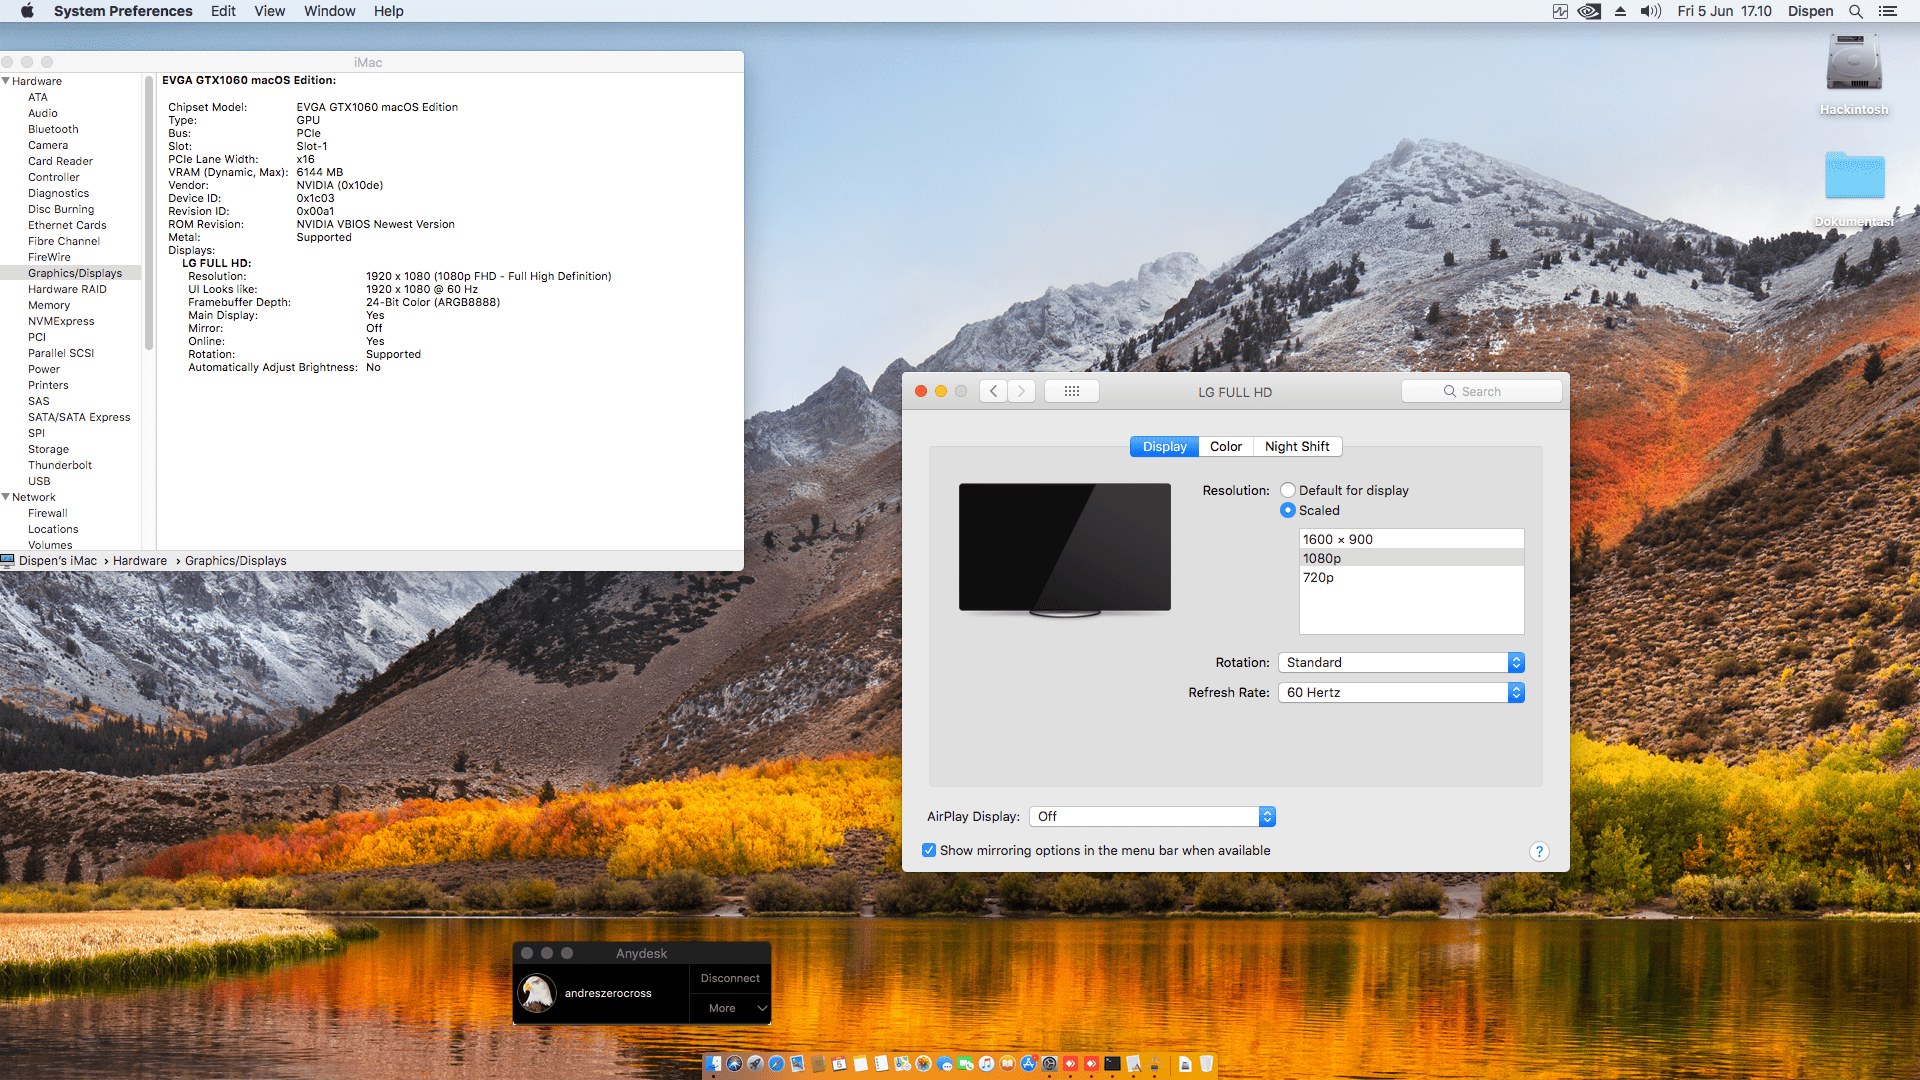Click the Search field in preferences

(x=1481, y=391)
